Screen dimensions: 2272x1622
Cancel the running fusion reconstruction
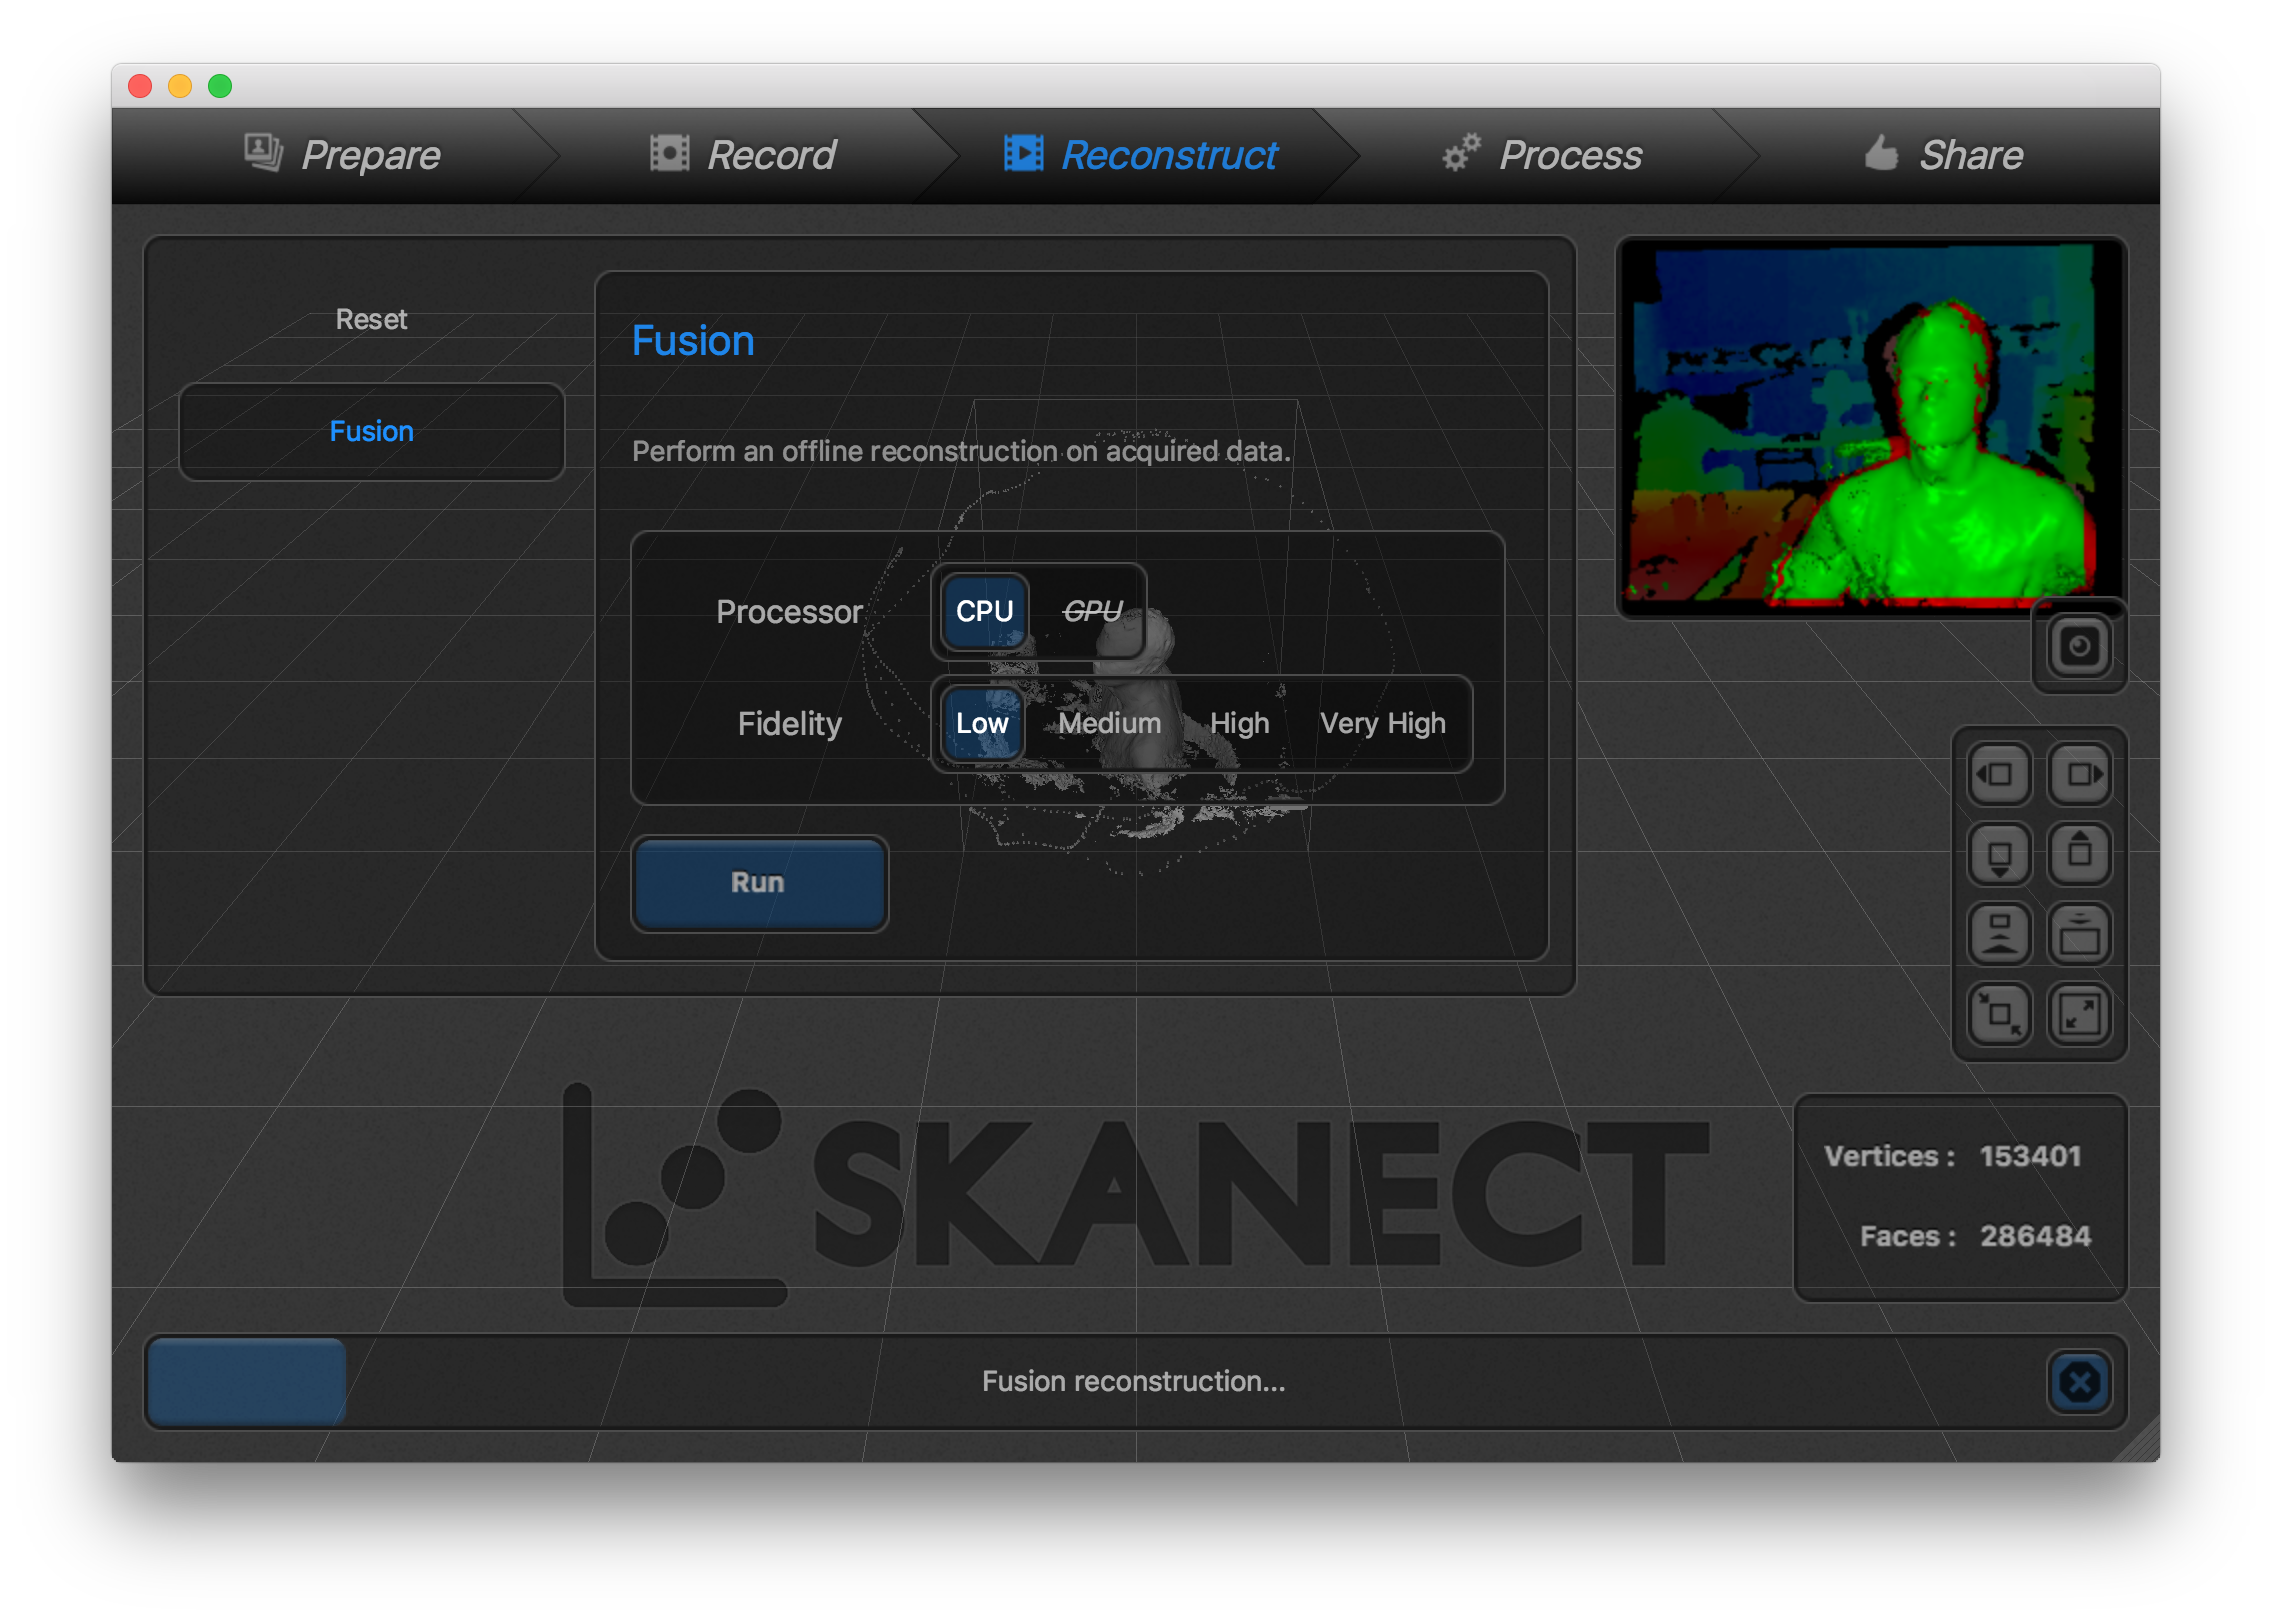(2078, 1384)
